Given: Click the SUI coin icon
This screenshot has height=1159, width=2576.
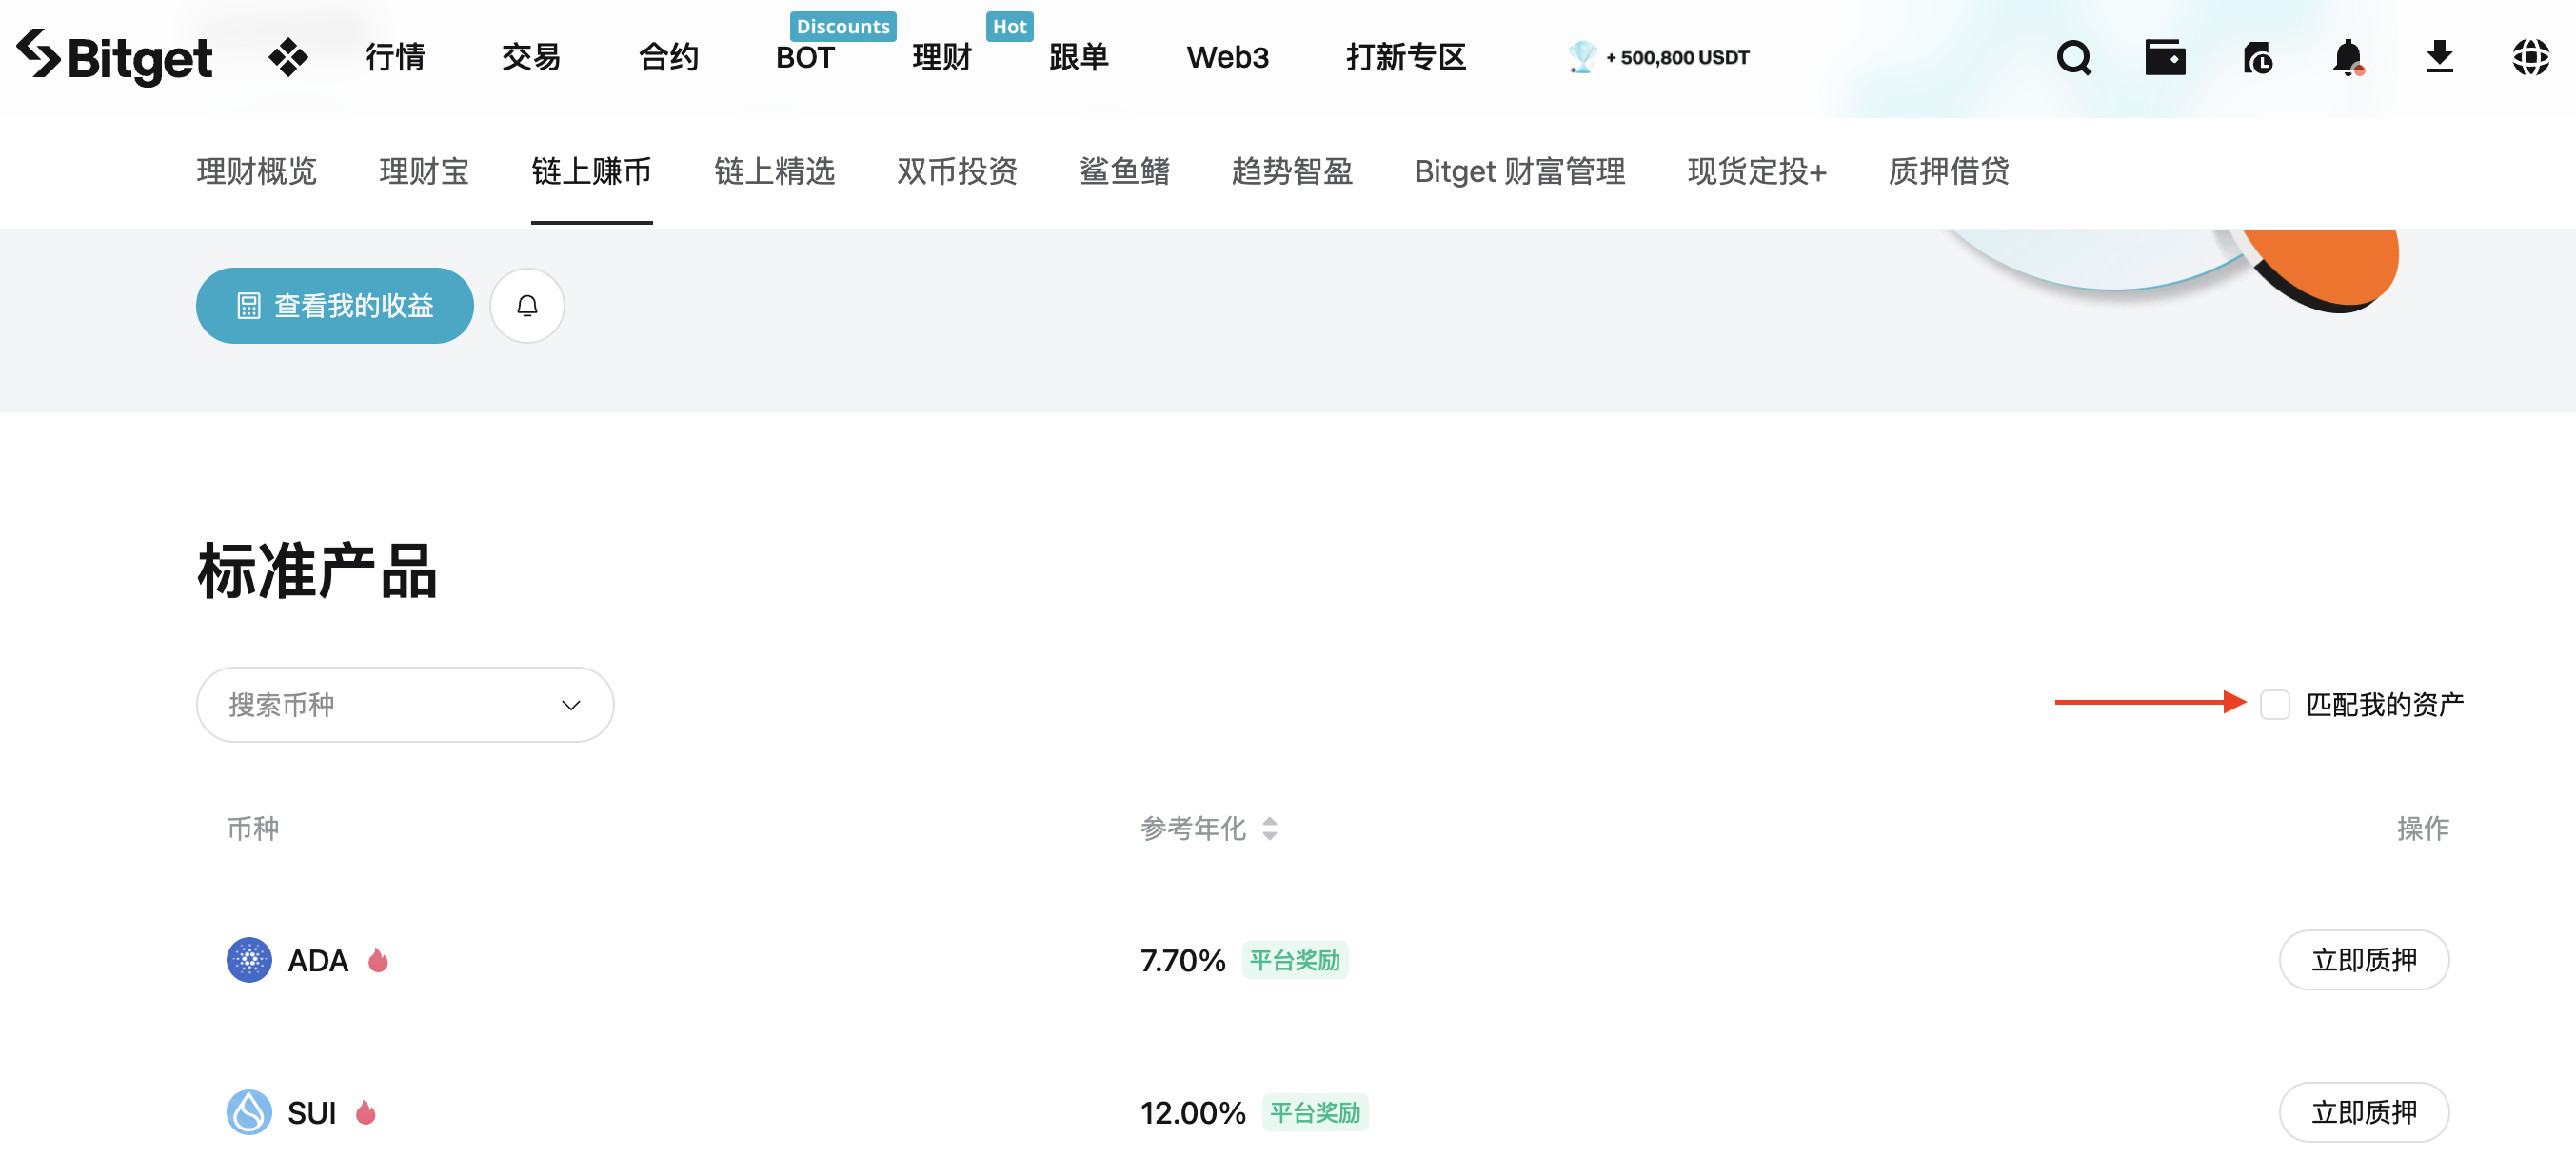Looking at the screenshot, I should (249, 1111).
